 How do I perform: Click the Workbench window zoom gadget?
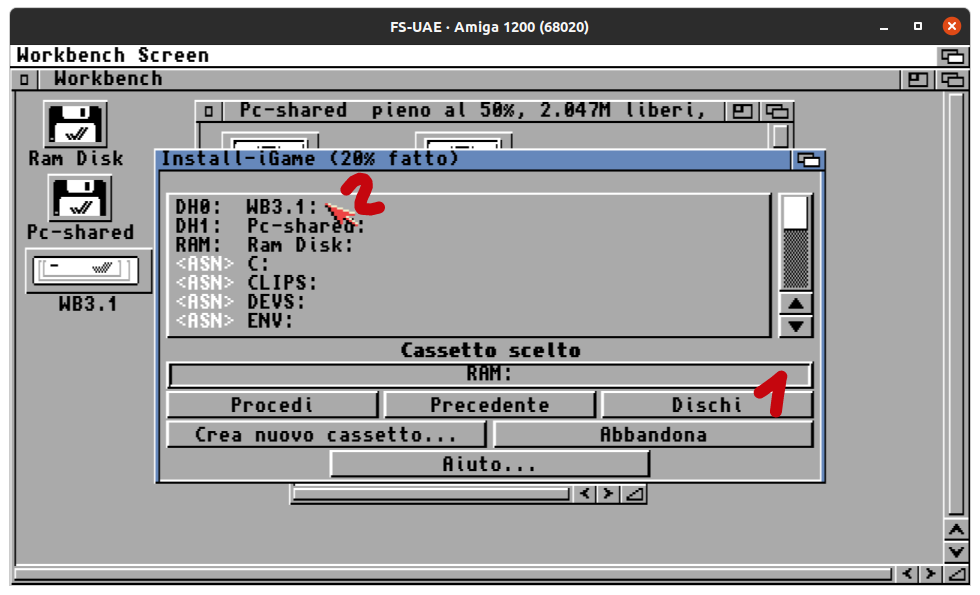[x=917, y=79]
